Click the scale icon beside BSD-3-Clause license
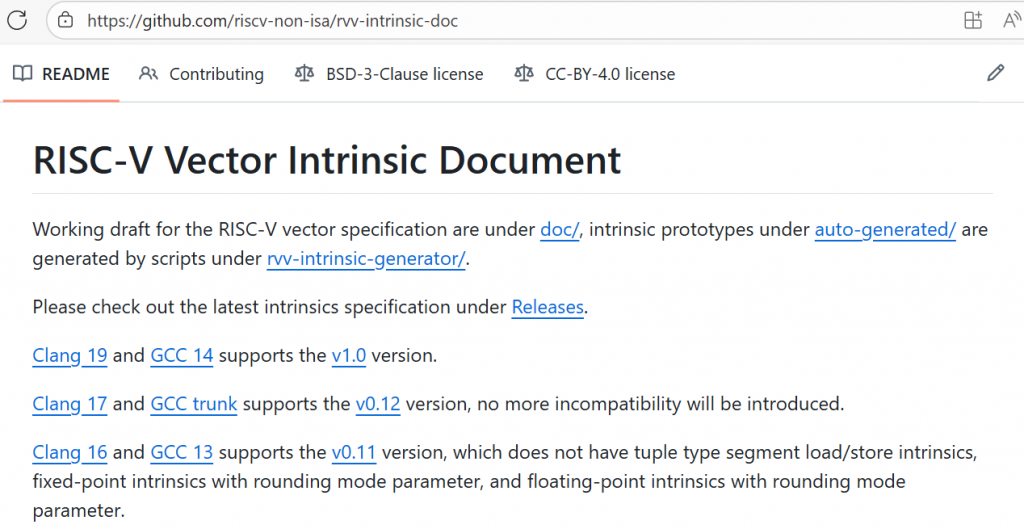Screen dimensions: 1024x529 pyautogui.click(x=304, y=74)
